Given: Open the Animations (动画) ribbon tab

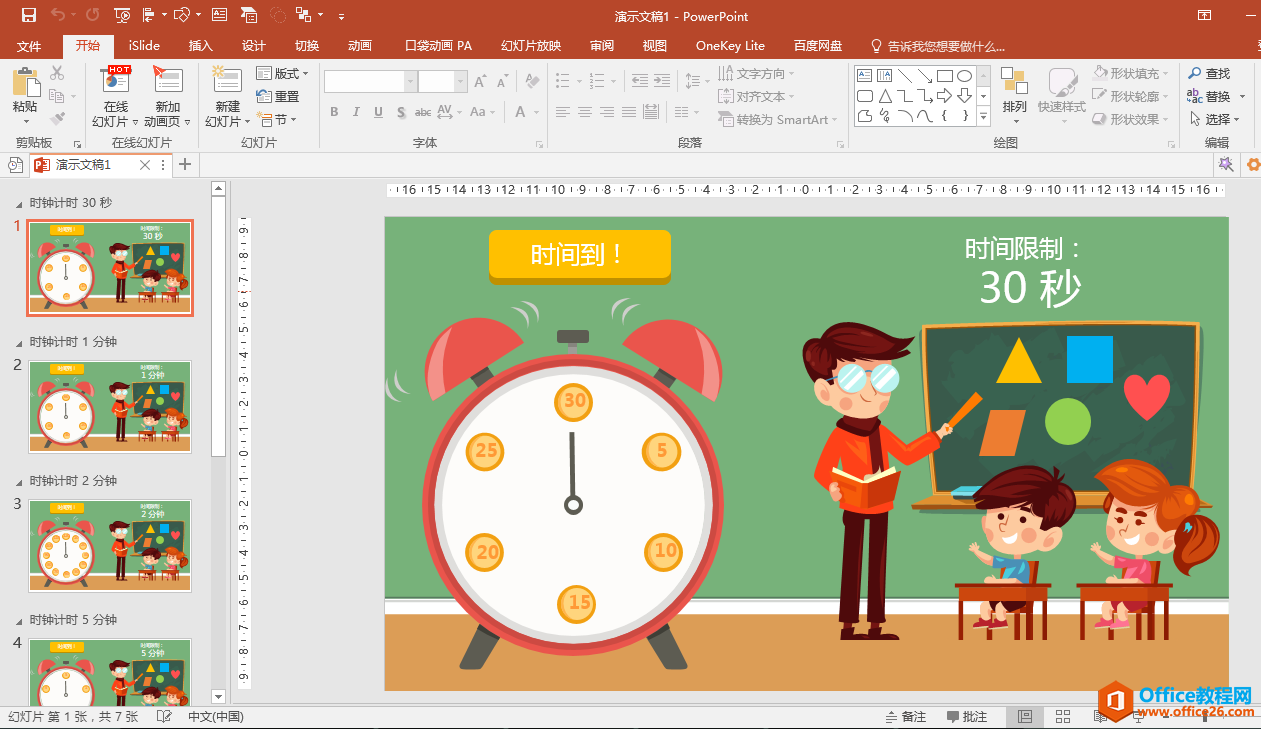Looking at the screenshot, I should (359, 46).
